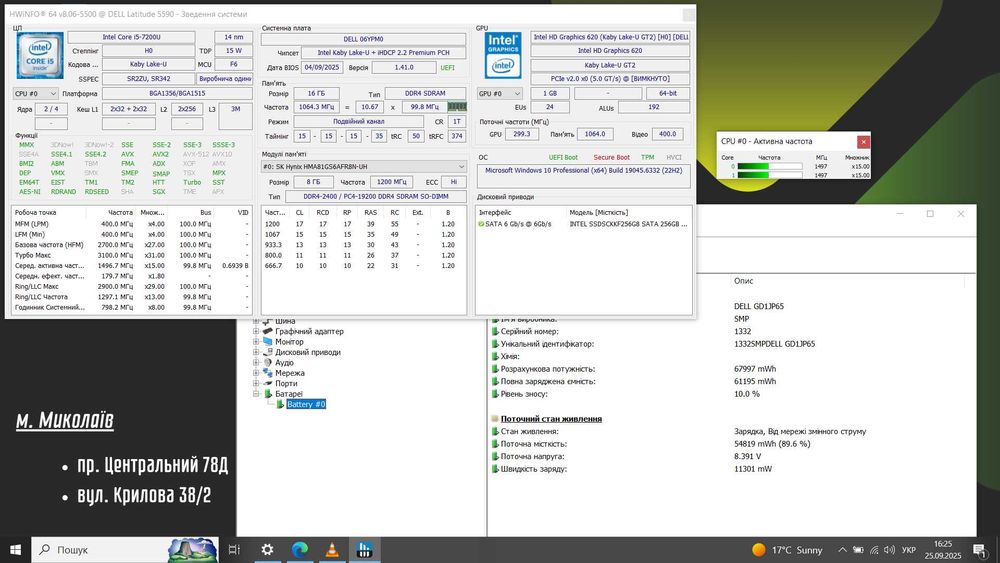Click the Поточний стан живлення section heading
The image size is (1000, 563).
pos(551,419)
